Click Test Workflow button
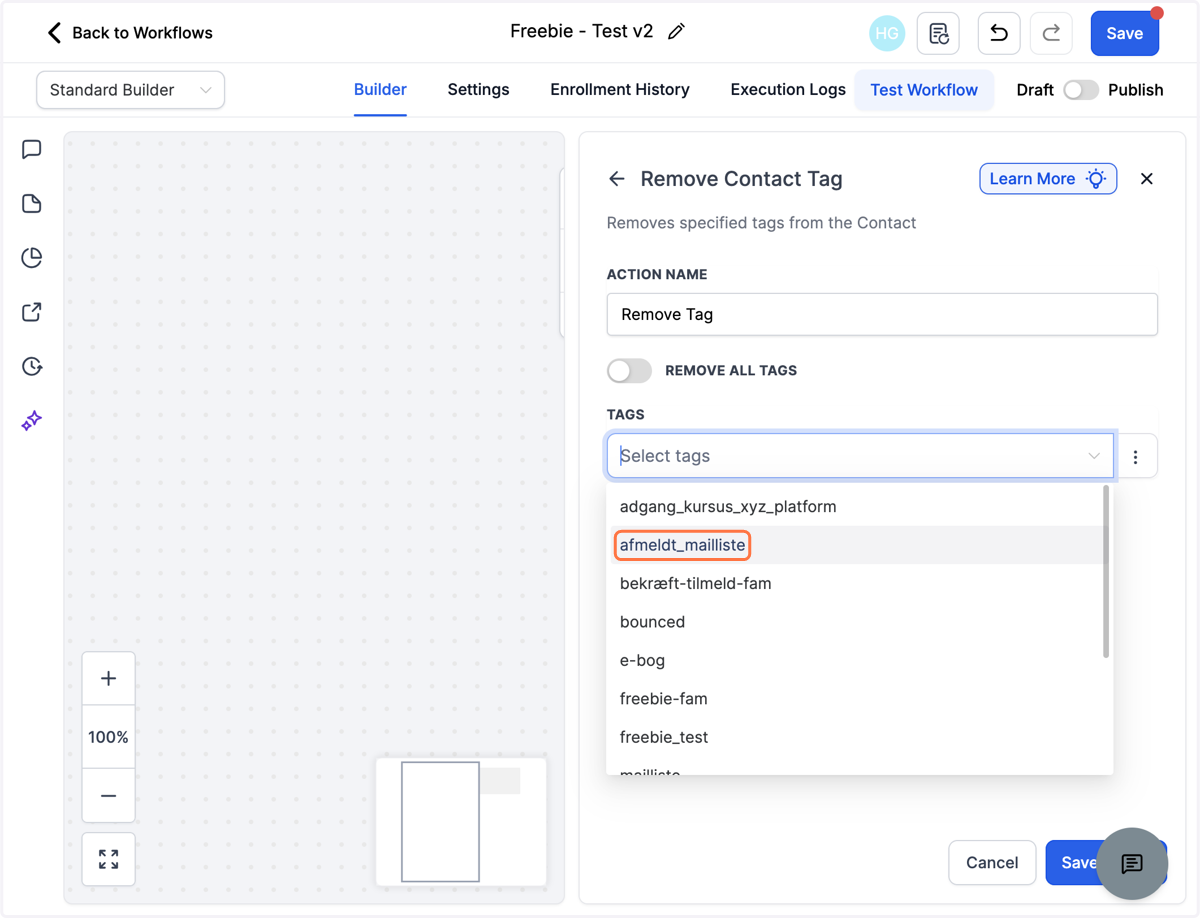This screenshot has height=918, width=1200. 924,90
